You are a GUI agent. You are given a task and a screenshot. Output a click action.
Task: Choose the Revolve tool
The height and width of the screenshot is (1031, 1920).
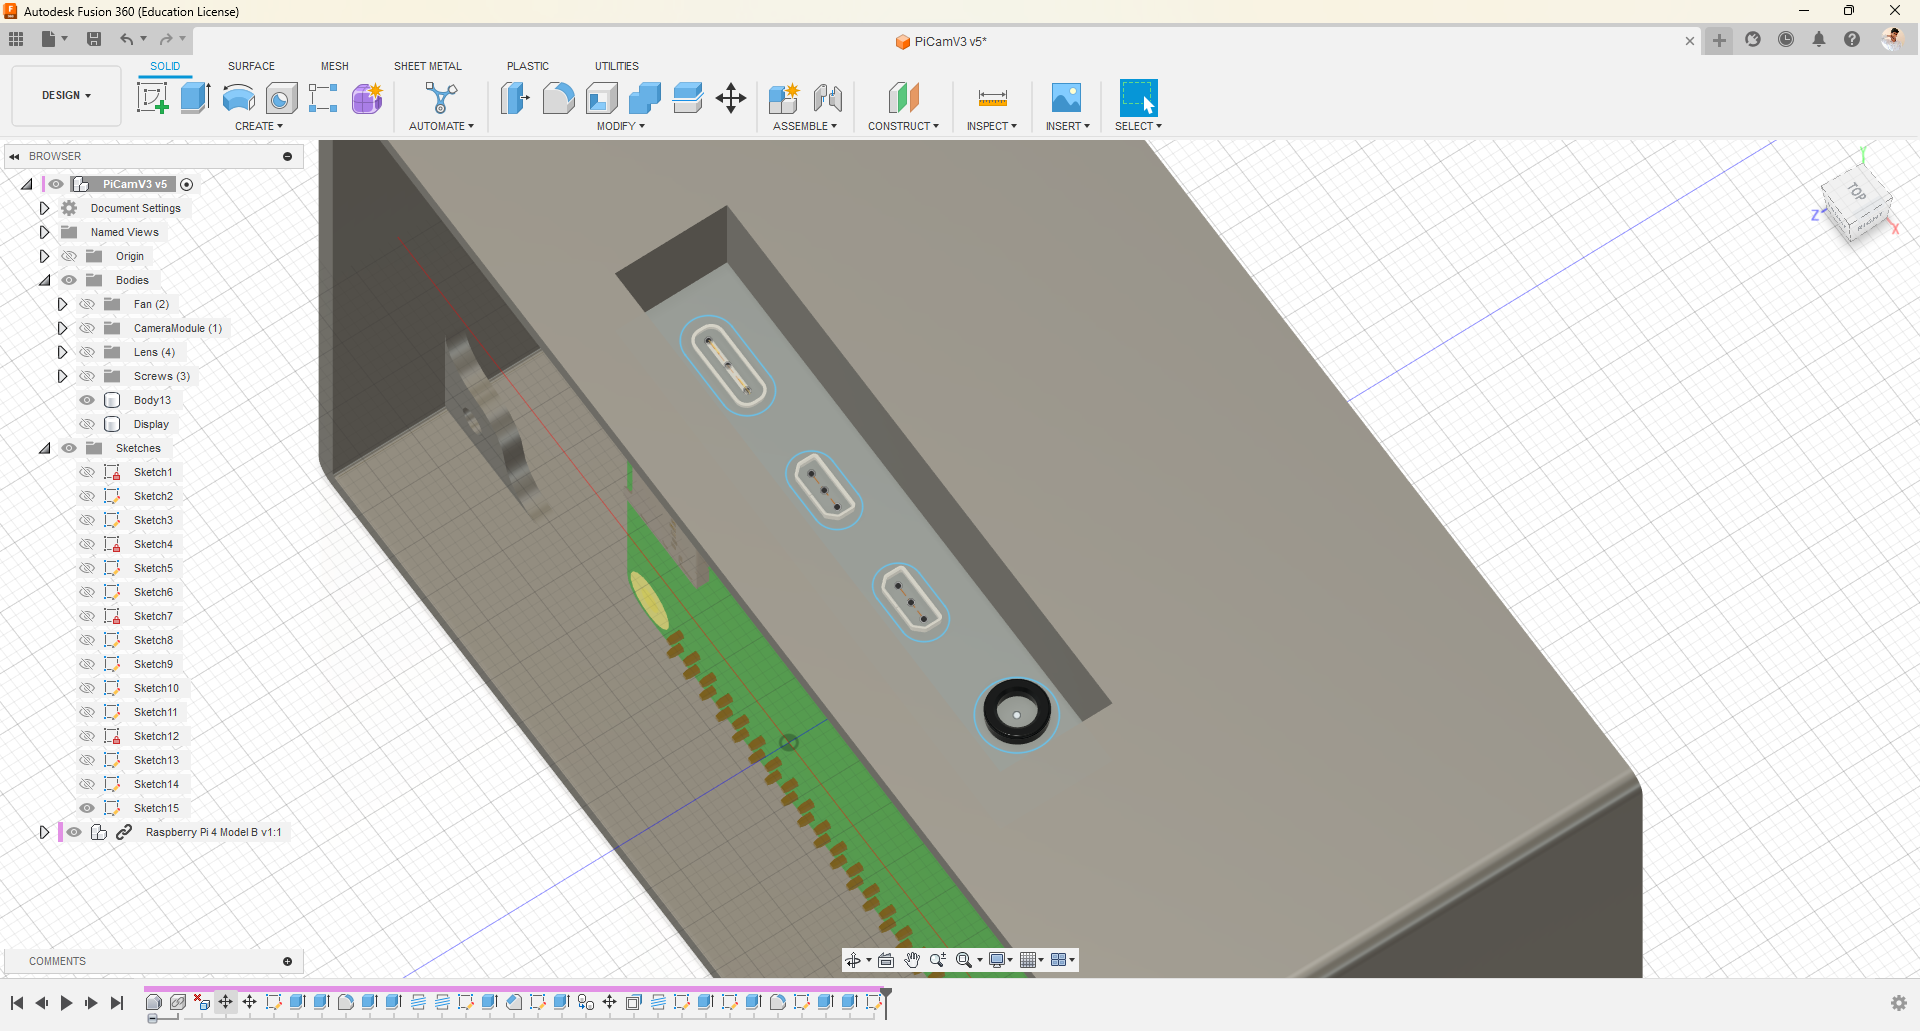pos(238,98)
